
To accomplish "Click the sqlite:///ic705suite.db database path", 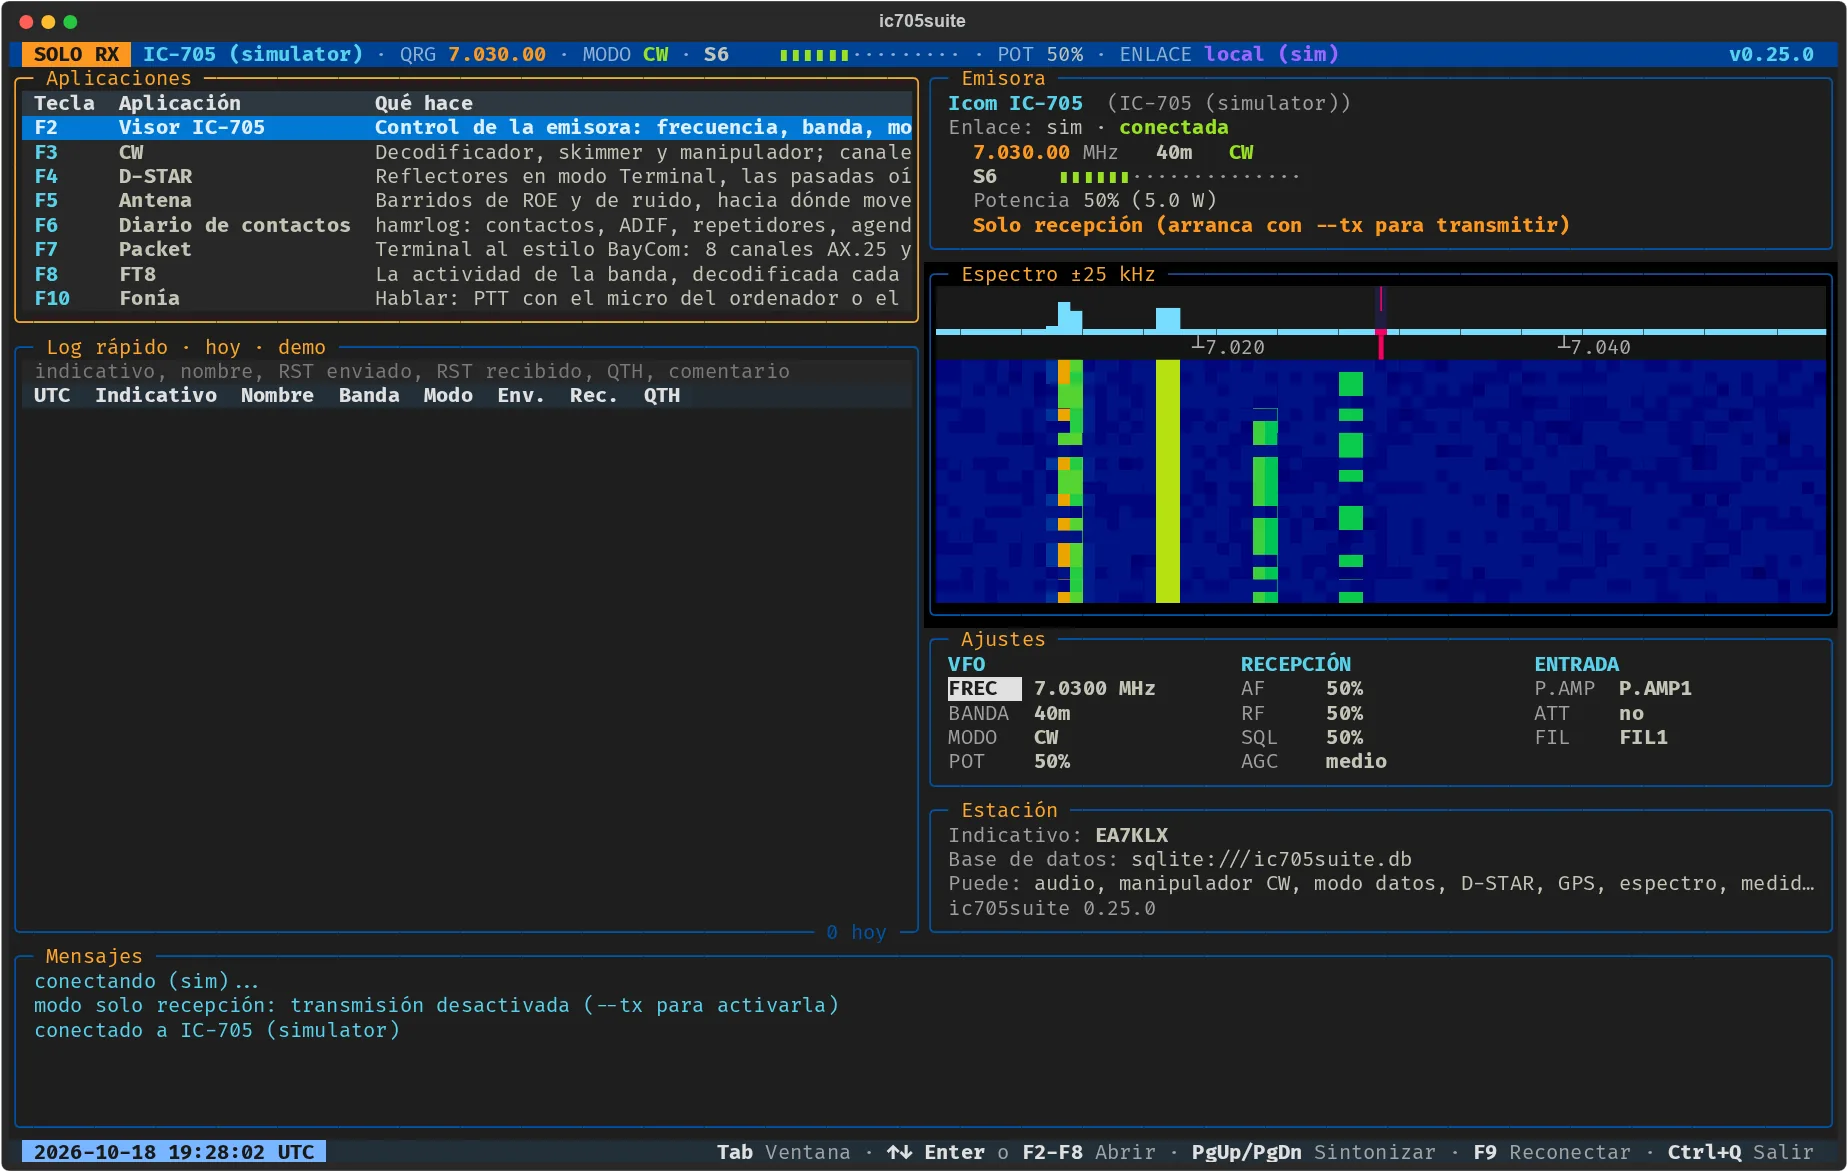I will click(1271, 859).
